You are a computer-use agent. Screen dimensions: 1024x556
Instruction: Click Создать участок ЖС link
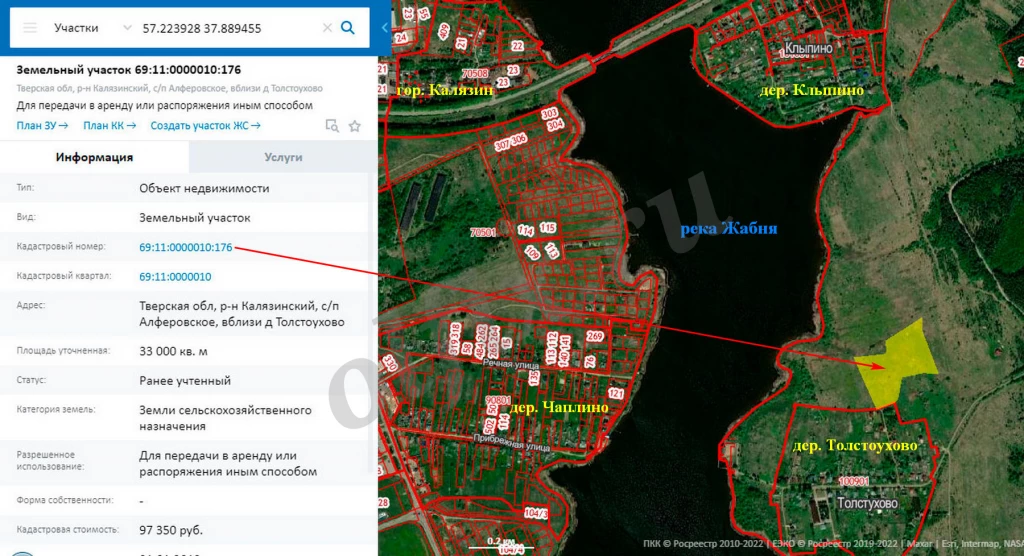tap(205, 126)
